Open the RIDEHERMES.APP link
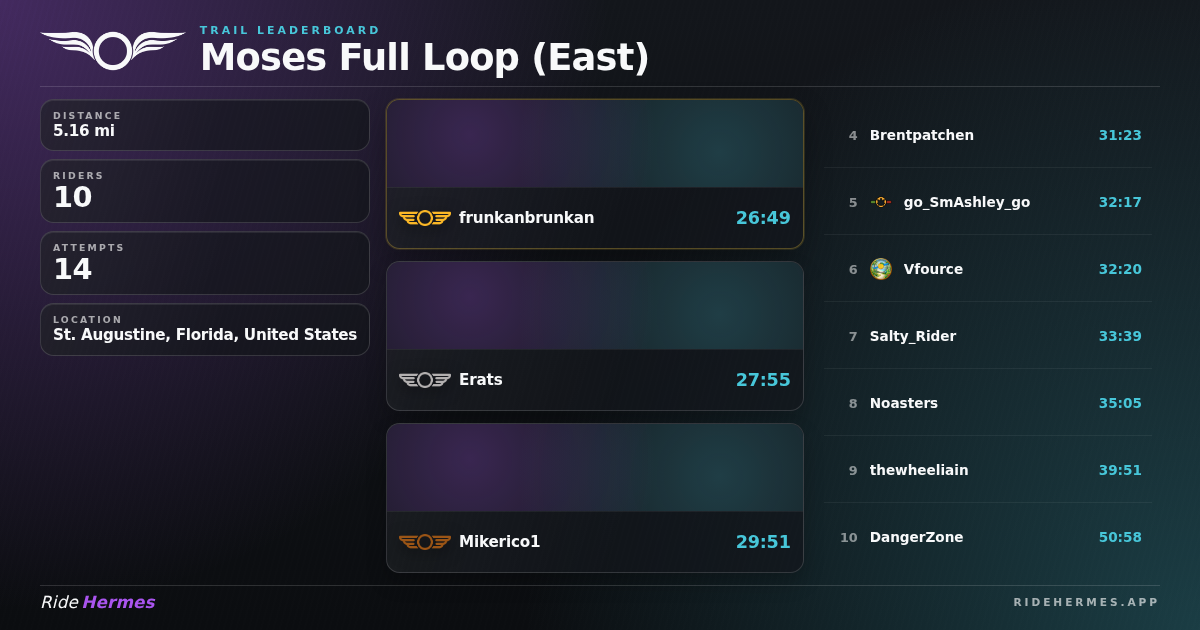Image resolution: width=1200 pixels, height=630 pixels. [1086, 602]
